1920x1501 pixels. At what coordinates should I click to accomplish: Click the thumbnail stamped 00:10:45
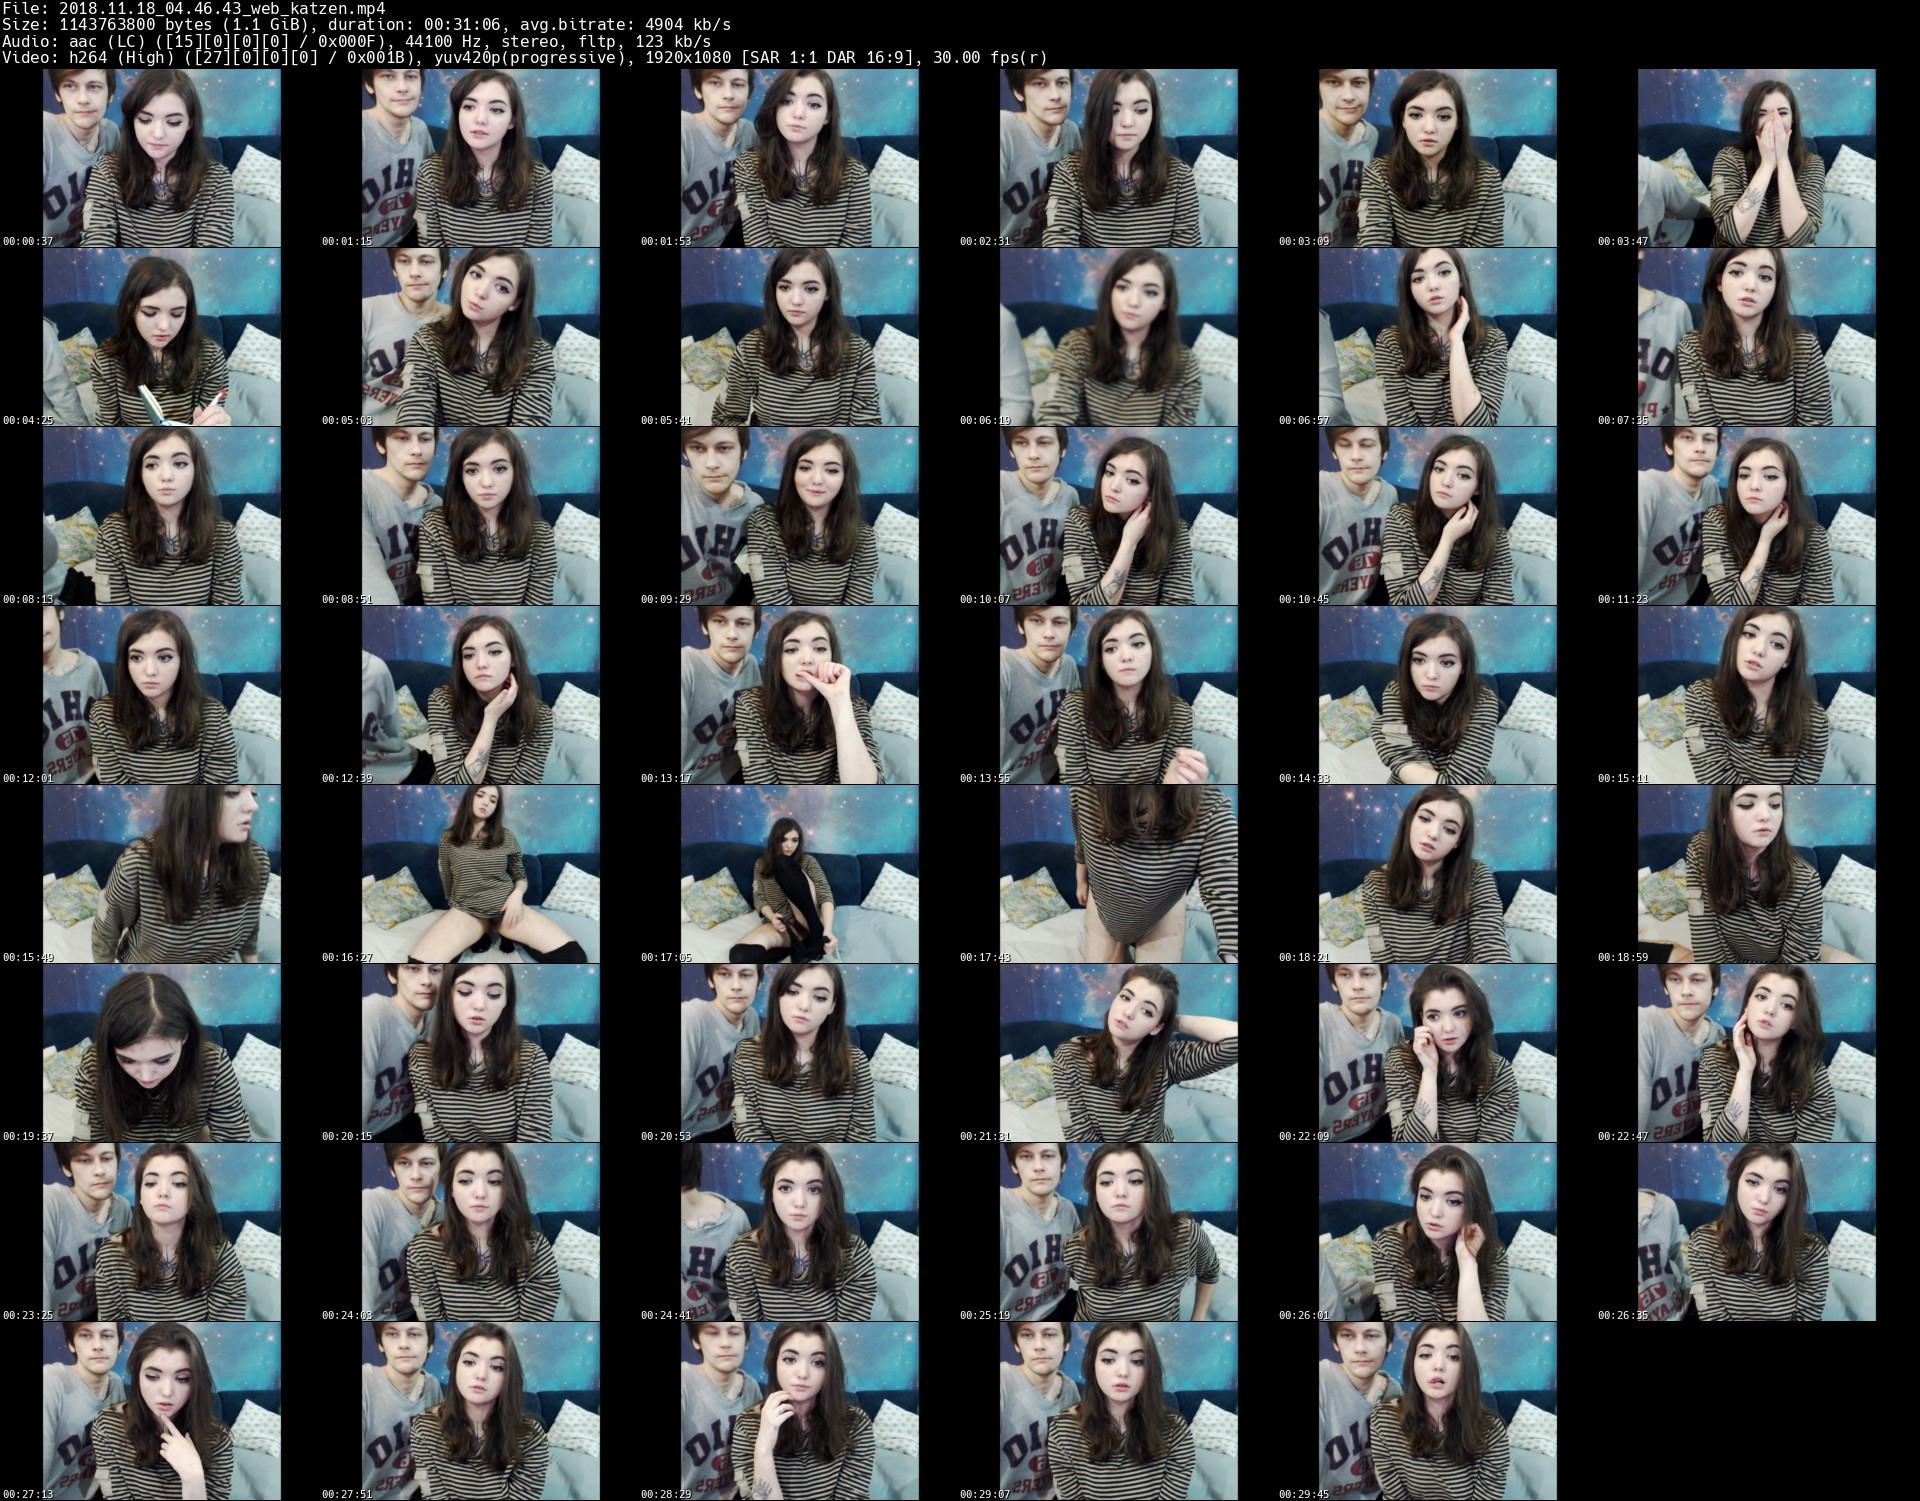[1438, 516]
